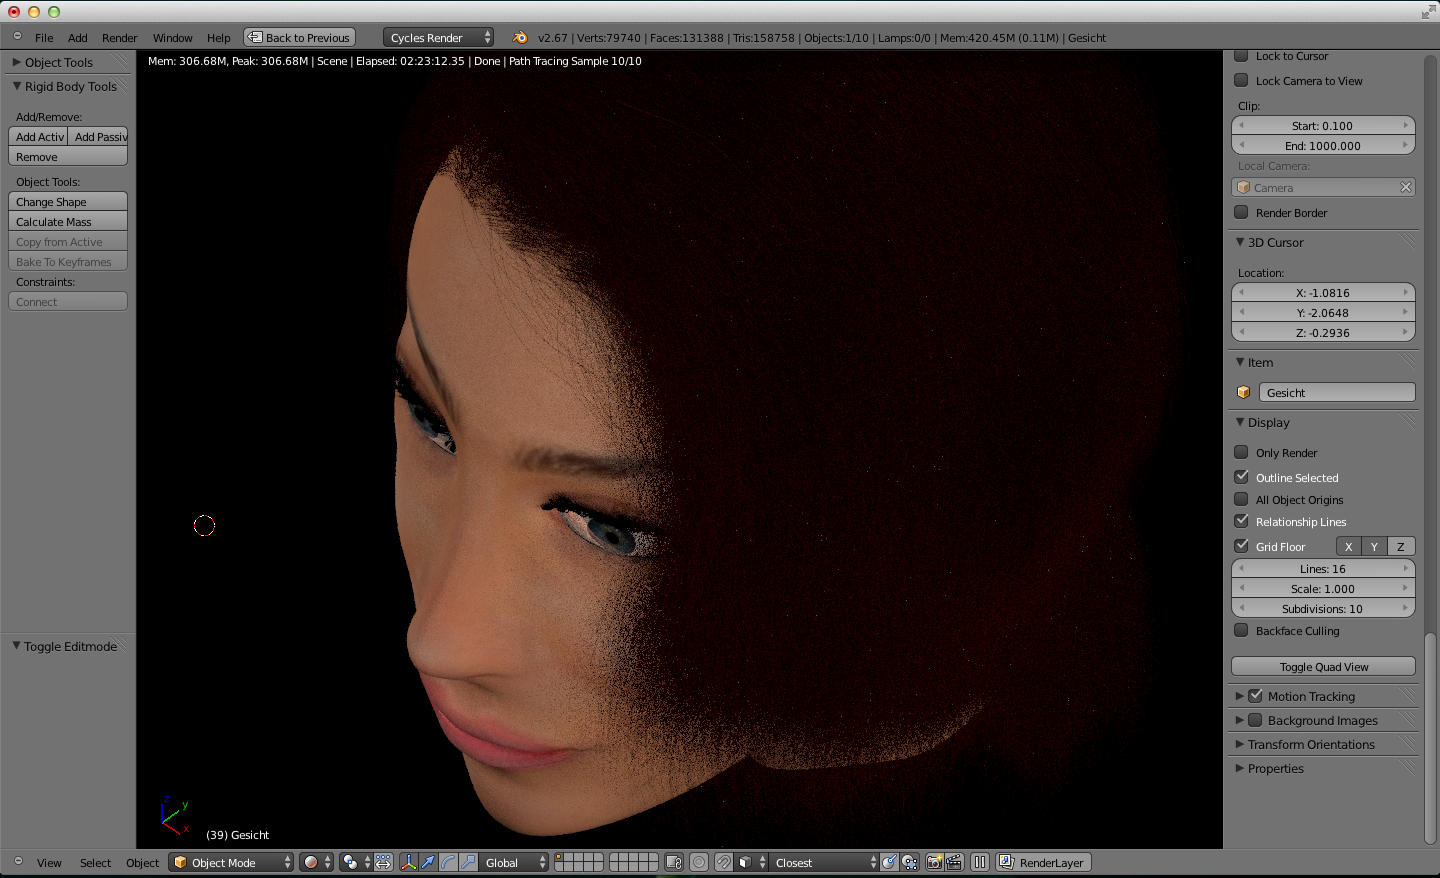This screenshot has height=878, width=1440.
Task: Open the Render menu
Action: [x=119, y=38]
